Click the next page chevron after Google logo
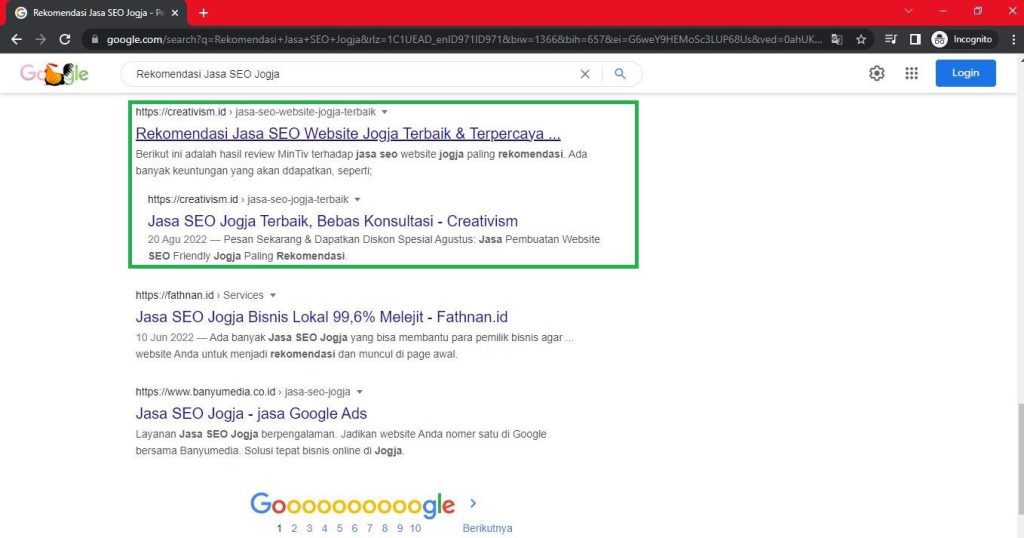 coord(473,503)
